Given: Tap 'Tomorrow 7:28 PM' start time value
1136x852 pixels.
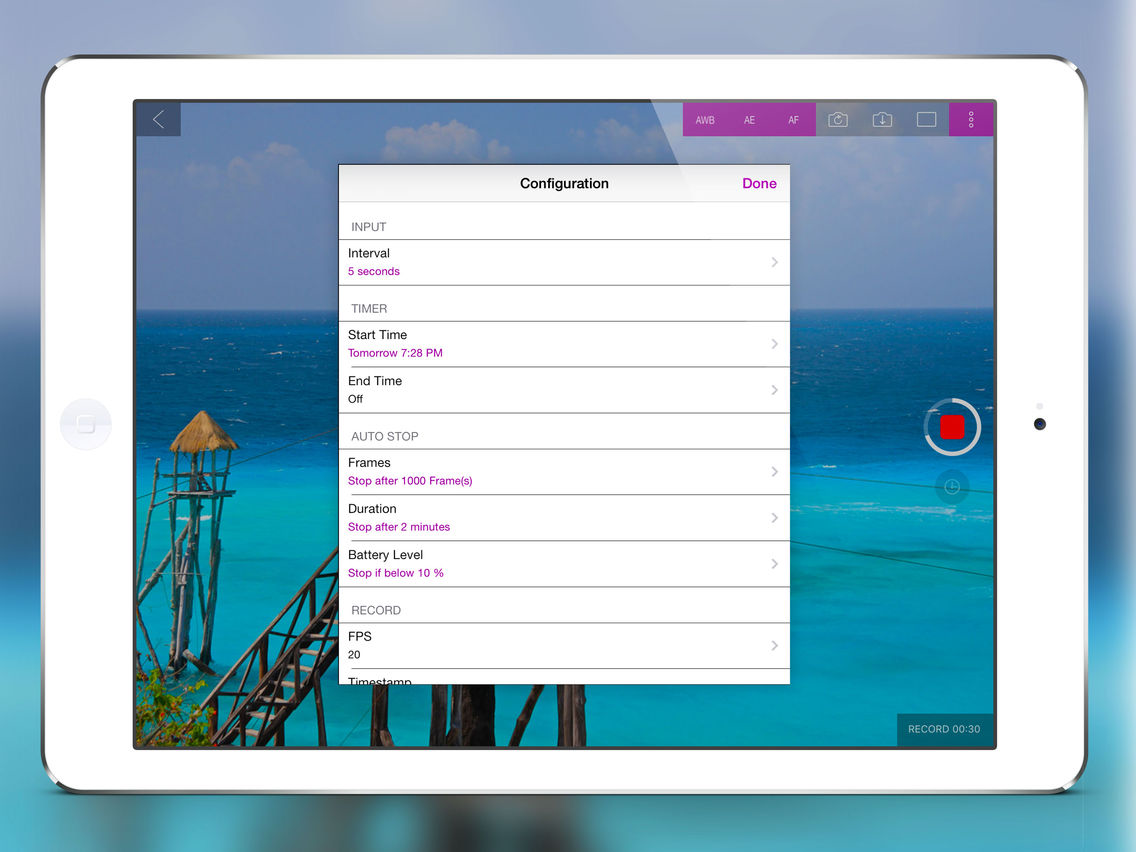Looking at the screenshot, I should (395, 354).
